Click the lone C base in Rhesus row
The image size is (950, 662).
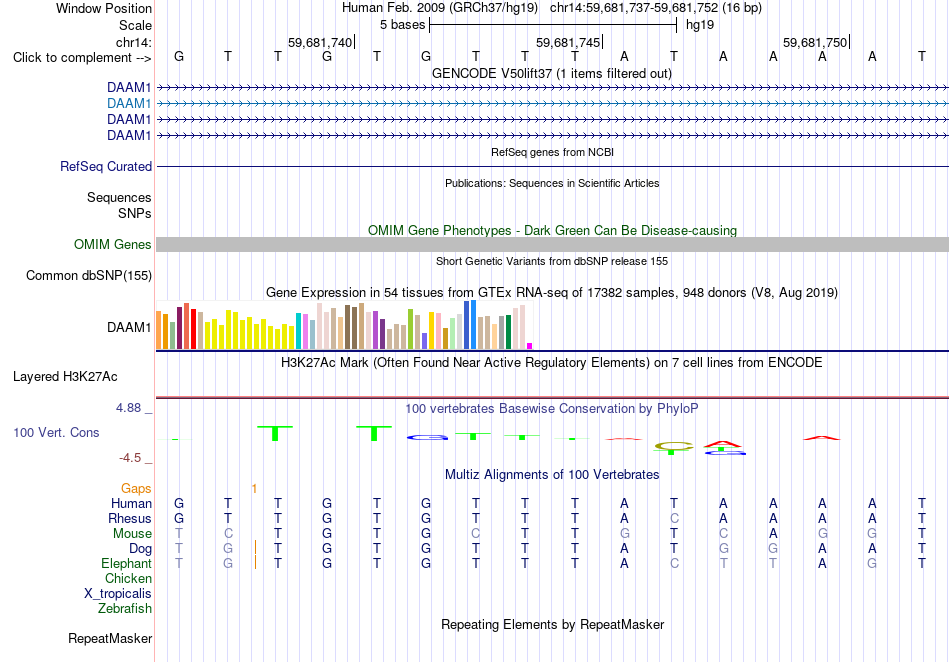click(x=674, y=518)
